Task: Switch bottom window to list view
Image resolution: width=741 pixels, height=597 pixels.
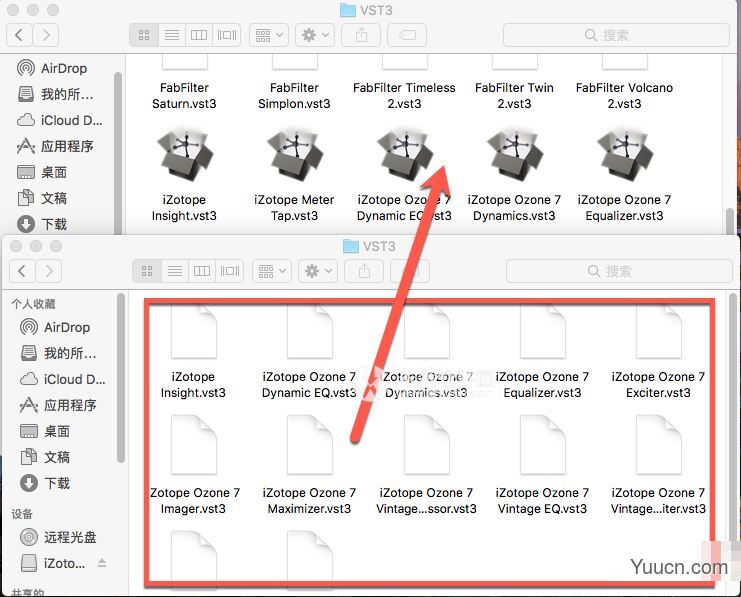Action: 174,271
